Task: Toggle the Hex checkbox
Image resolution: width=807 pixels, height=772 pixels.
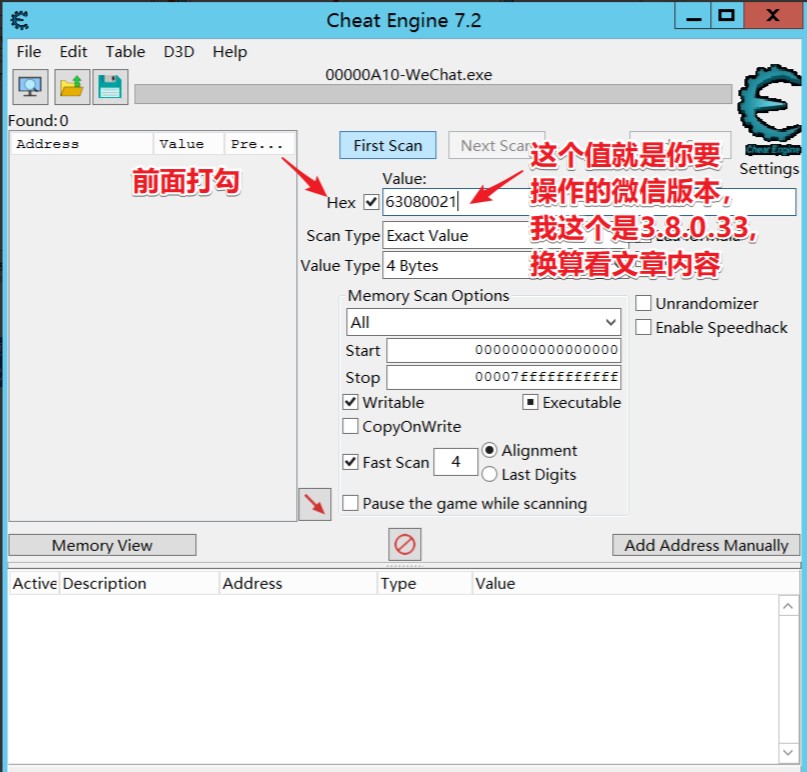Action: (x=371, y=202)
